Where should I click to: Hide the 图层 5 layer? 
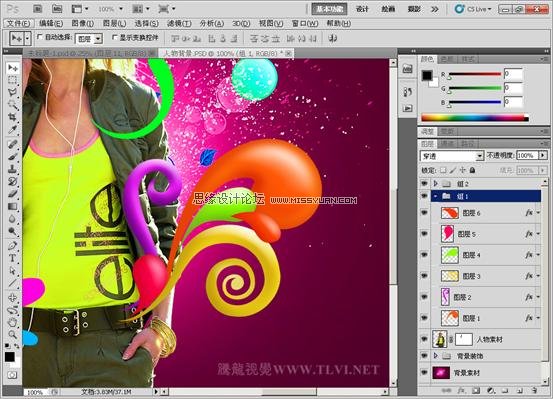point(424,234)
